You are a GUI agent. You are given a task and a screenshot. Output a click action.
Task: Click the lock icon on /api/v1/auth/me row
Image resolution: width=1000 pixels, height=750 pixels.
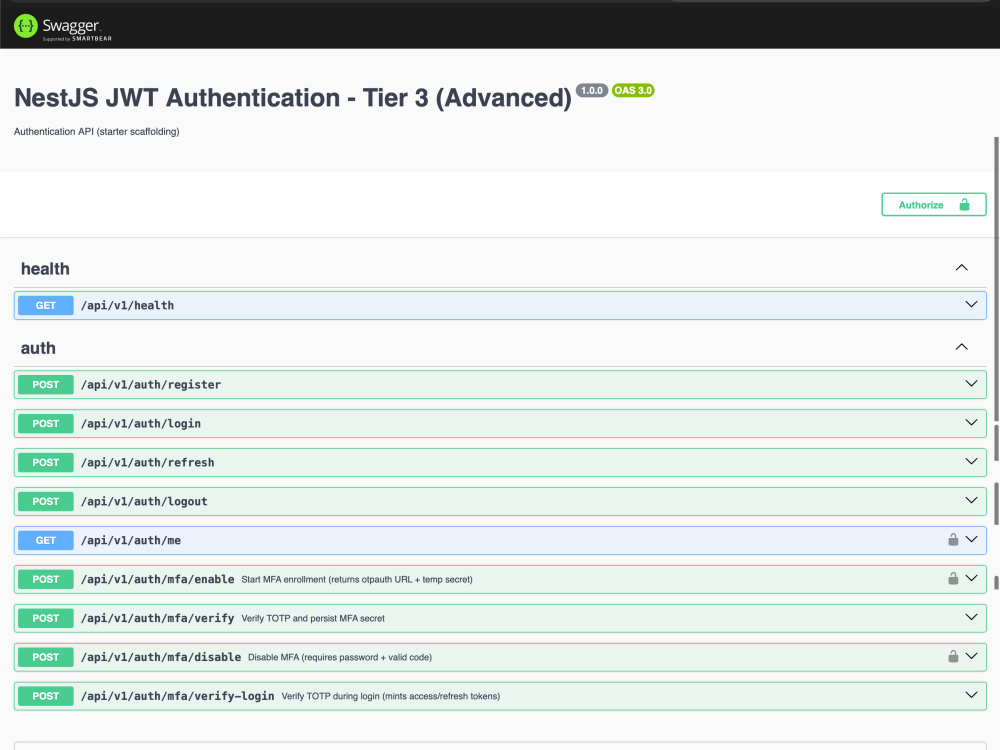click(x=953, y=540)
